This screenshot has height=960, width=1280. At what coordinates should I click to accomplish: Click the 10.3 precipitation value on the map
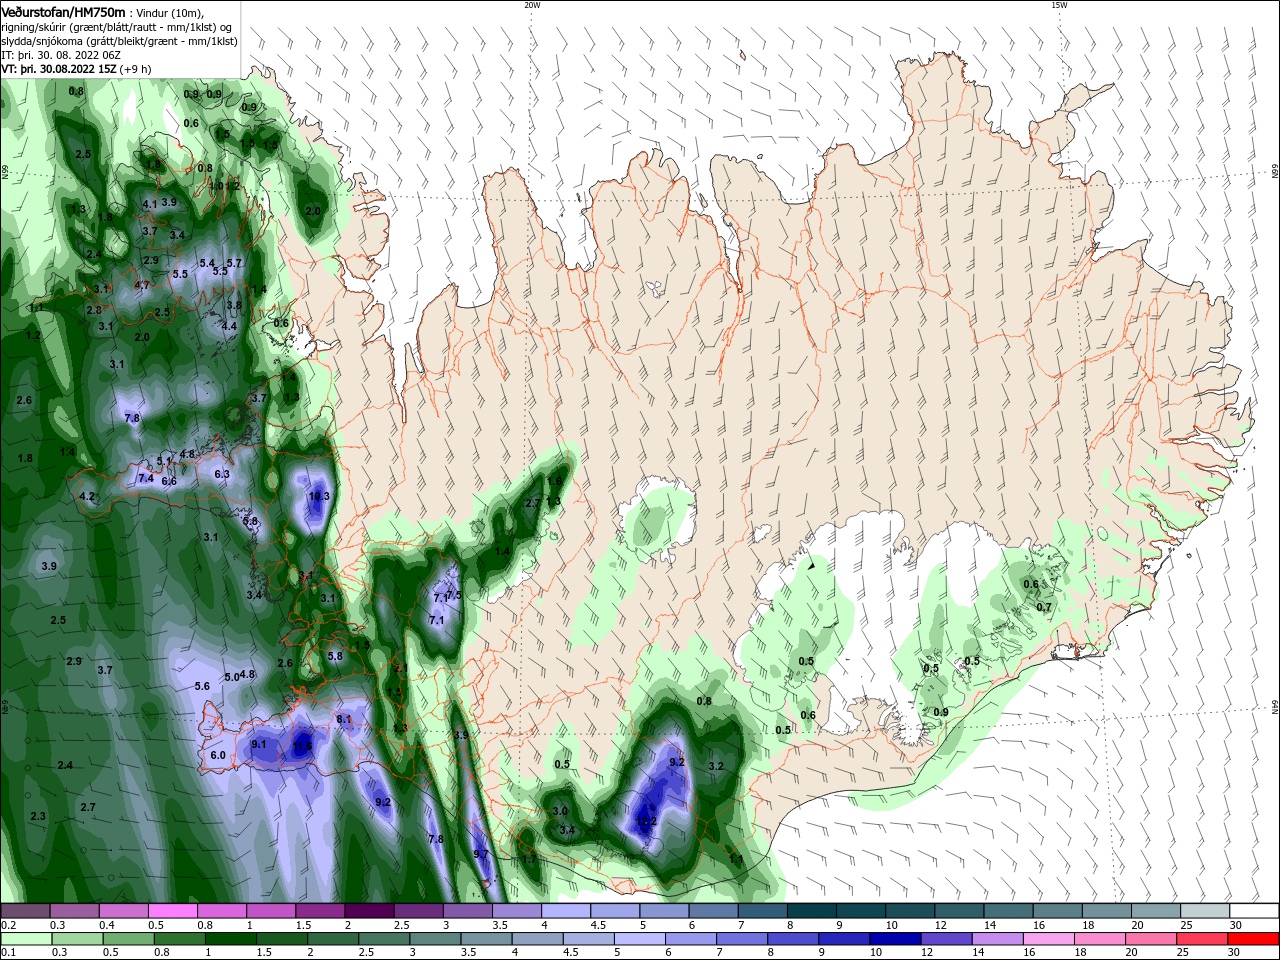click(x=319, y=496)
